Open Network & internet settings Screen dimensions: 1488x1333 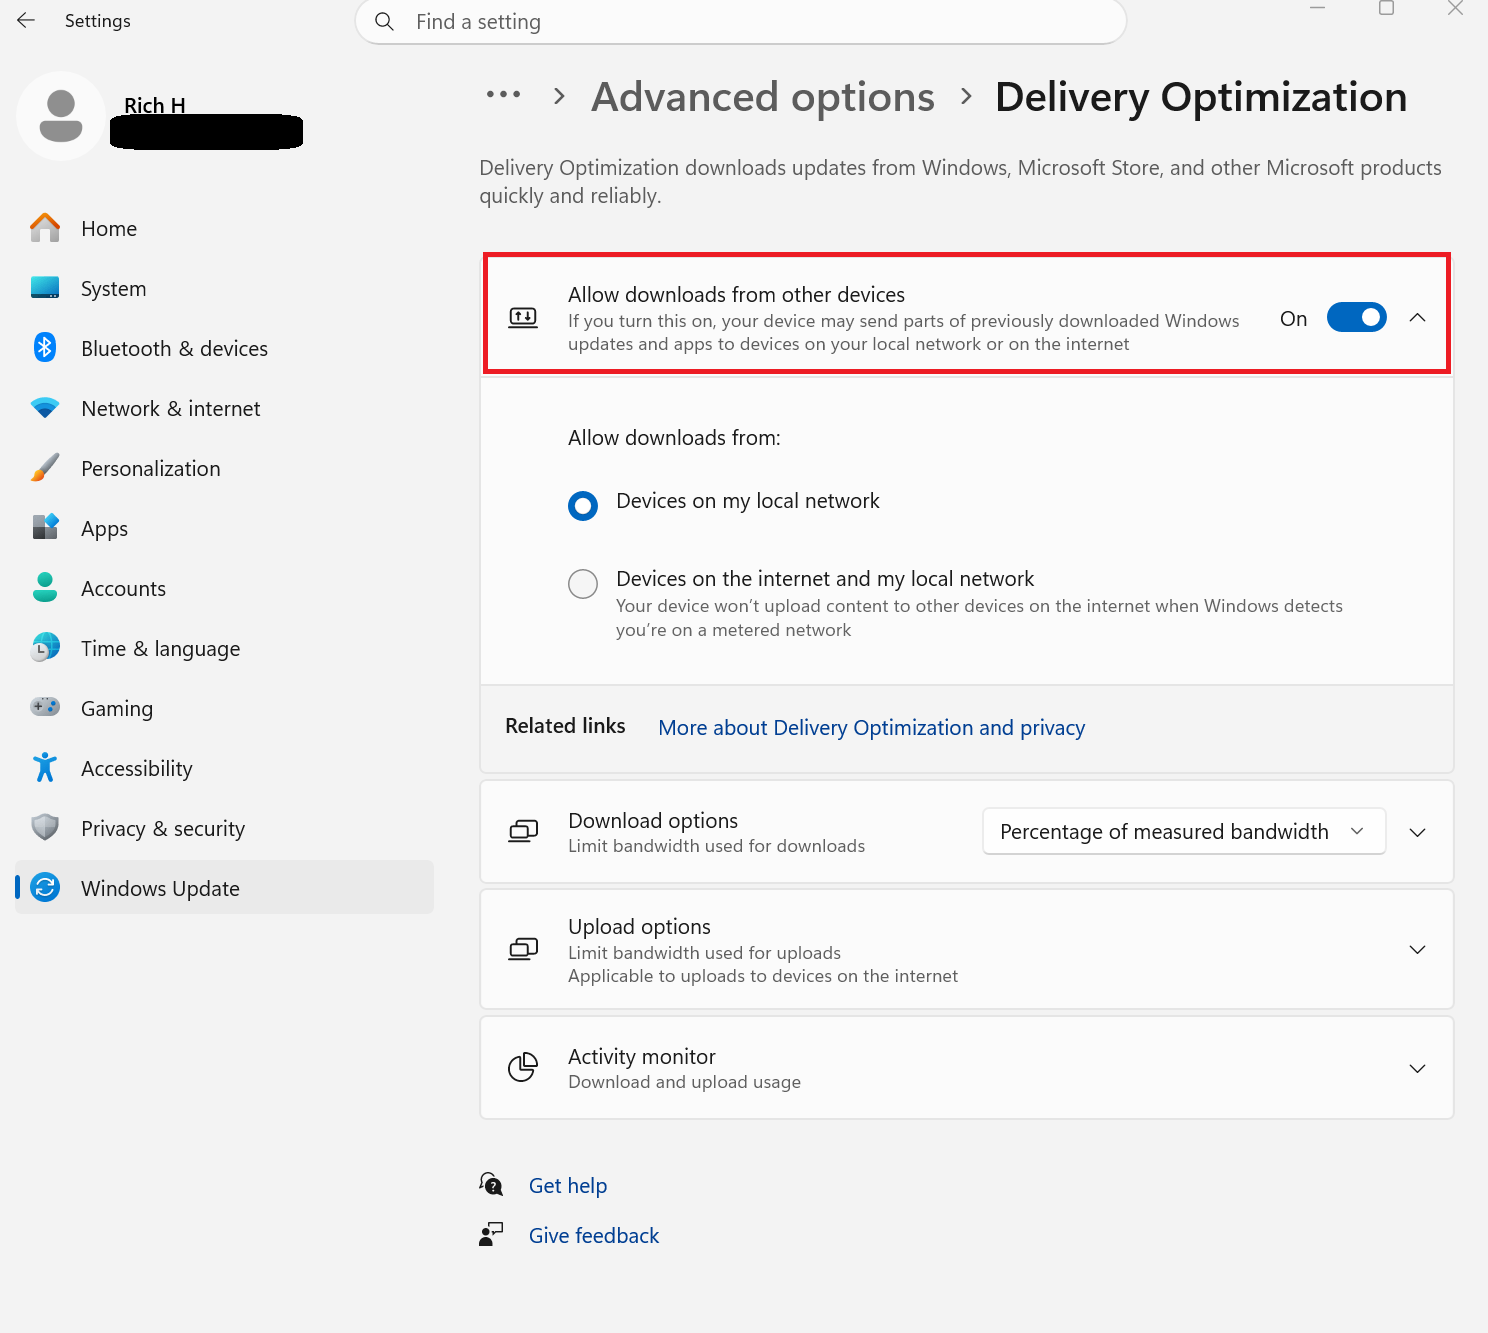click(x=224, y=408)
